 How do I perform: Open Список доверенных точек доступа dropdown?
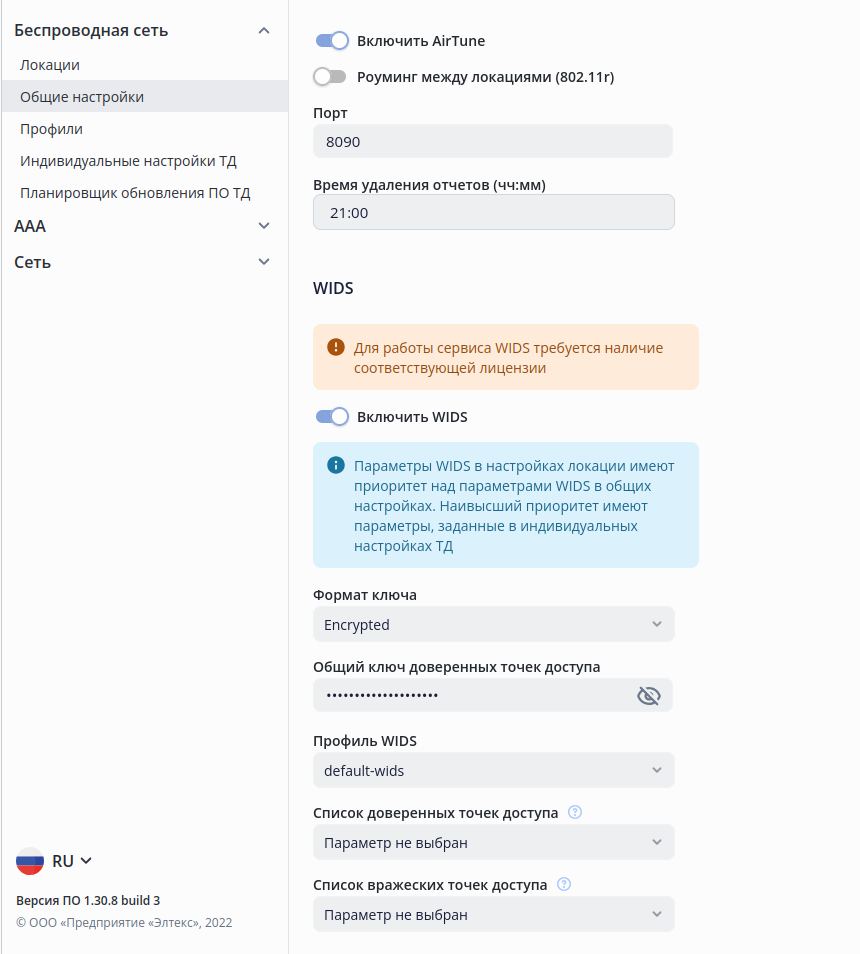coord(493,843)
